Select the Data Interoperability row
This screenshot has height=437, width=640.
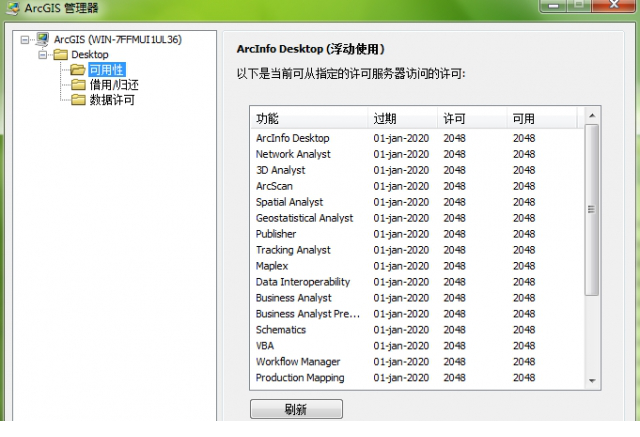coord(417,282)
